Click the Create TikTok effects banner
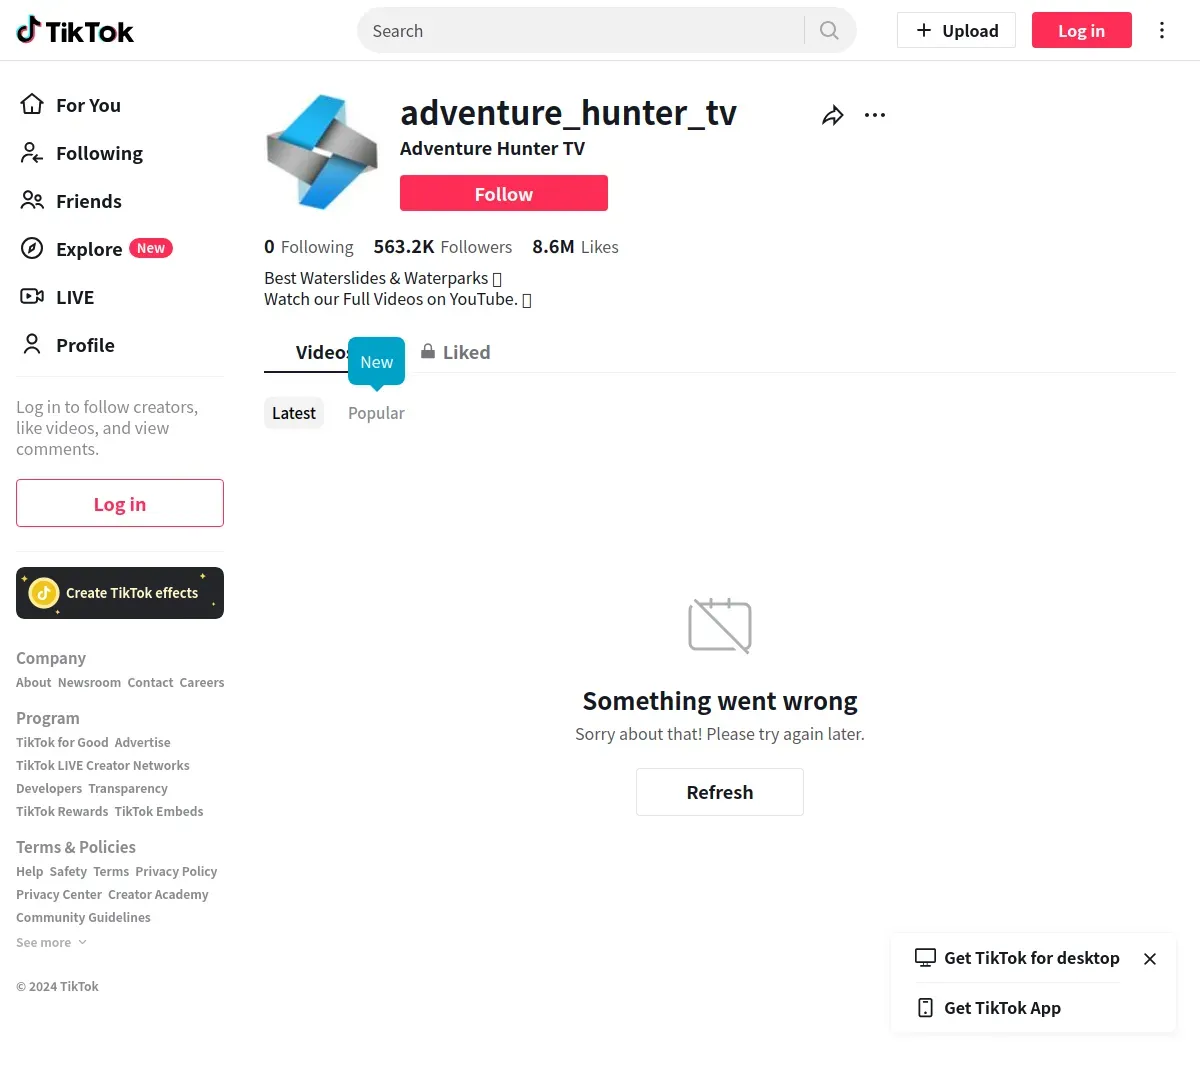 point(120,593)
